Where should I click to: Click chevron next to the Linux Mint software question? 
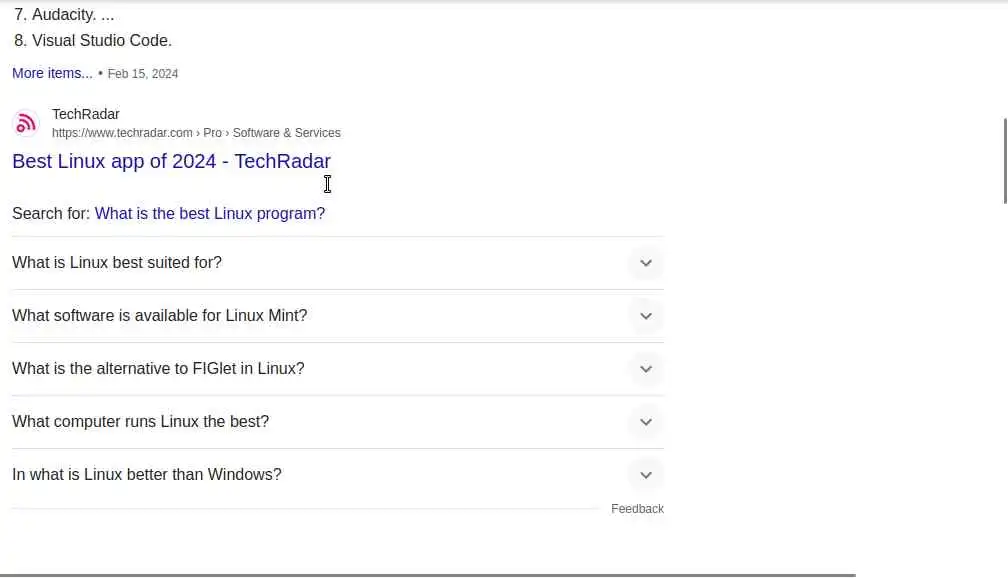646,316
